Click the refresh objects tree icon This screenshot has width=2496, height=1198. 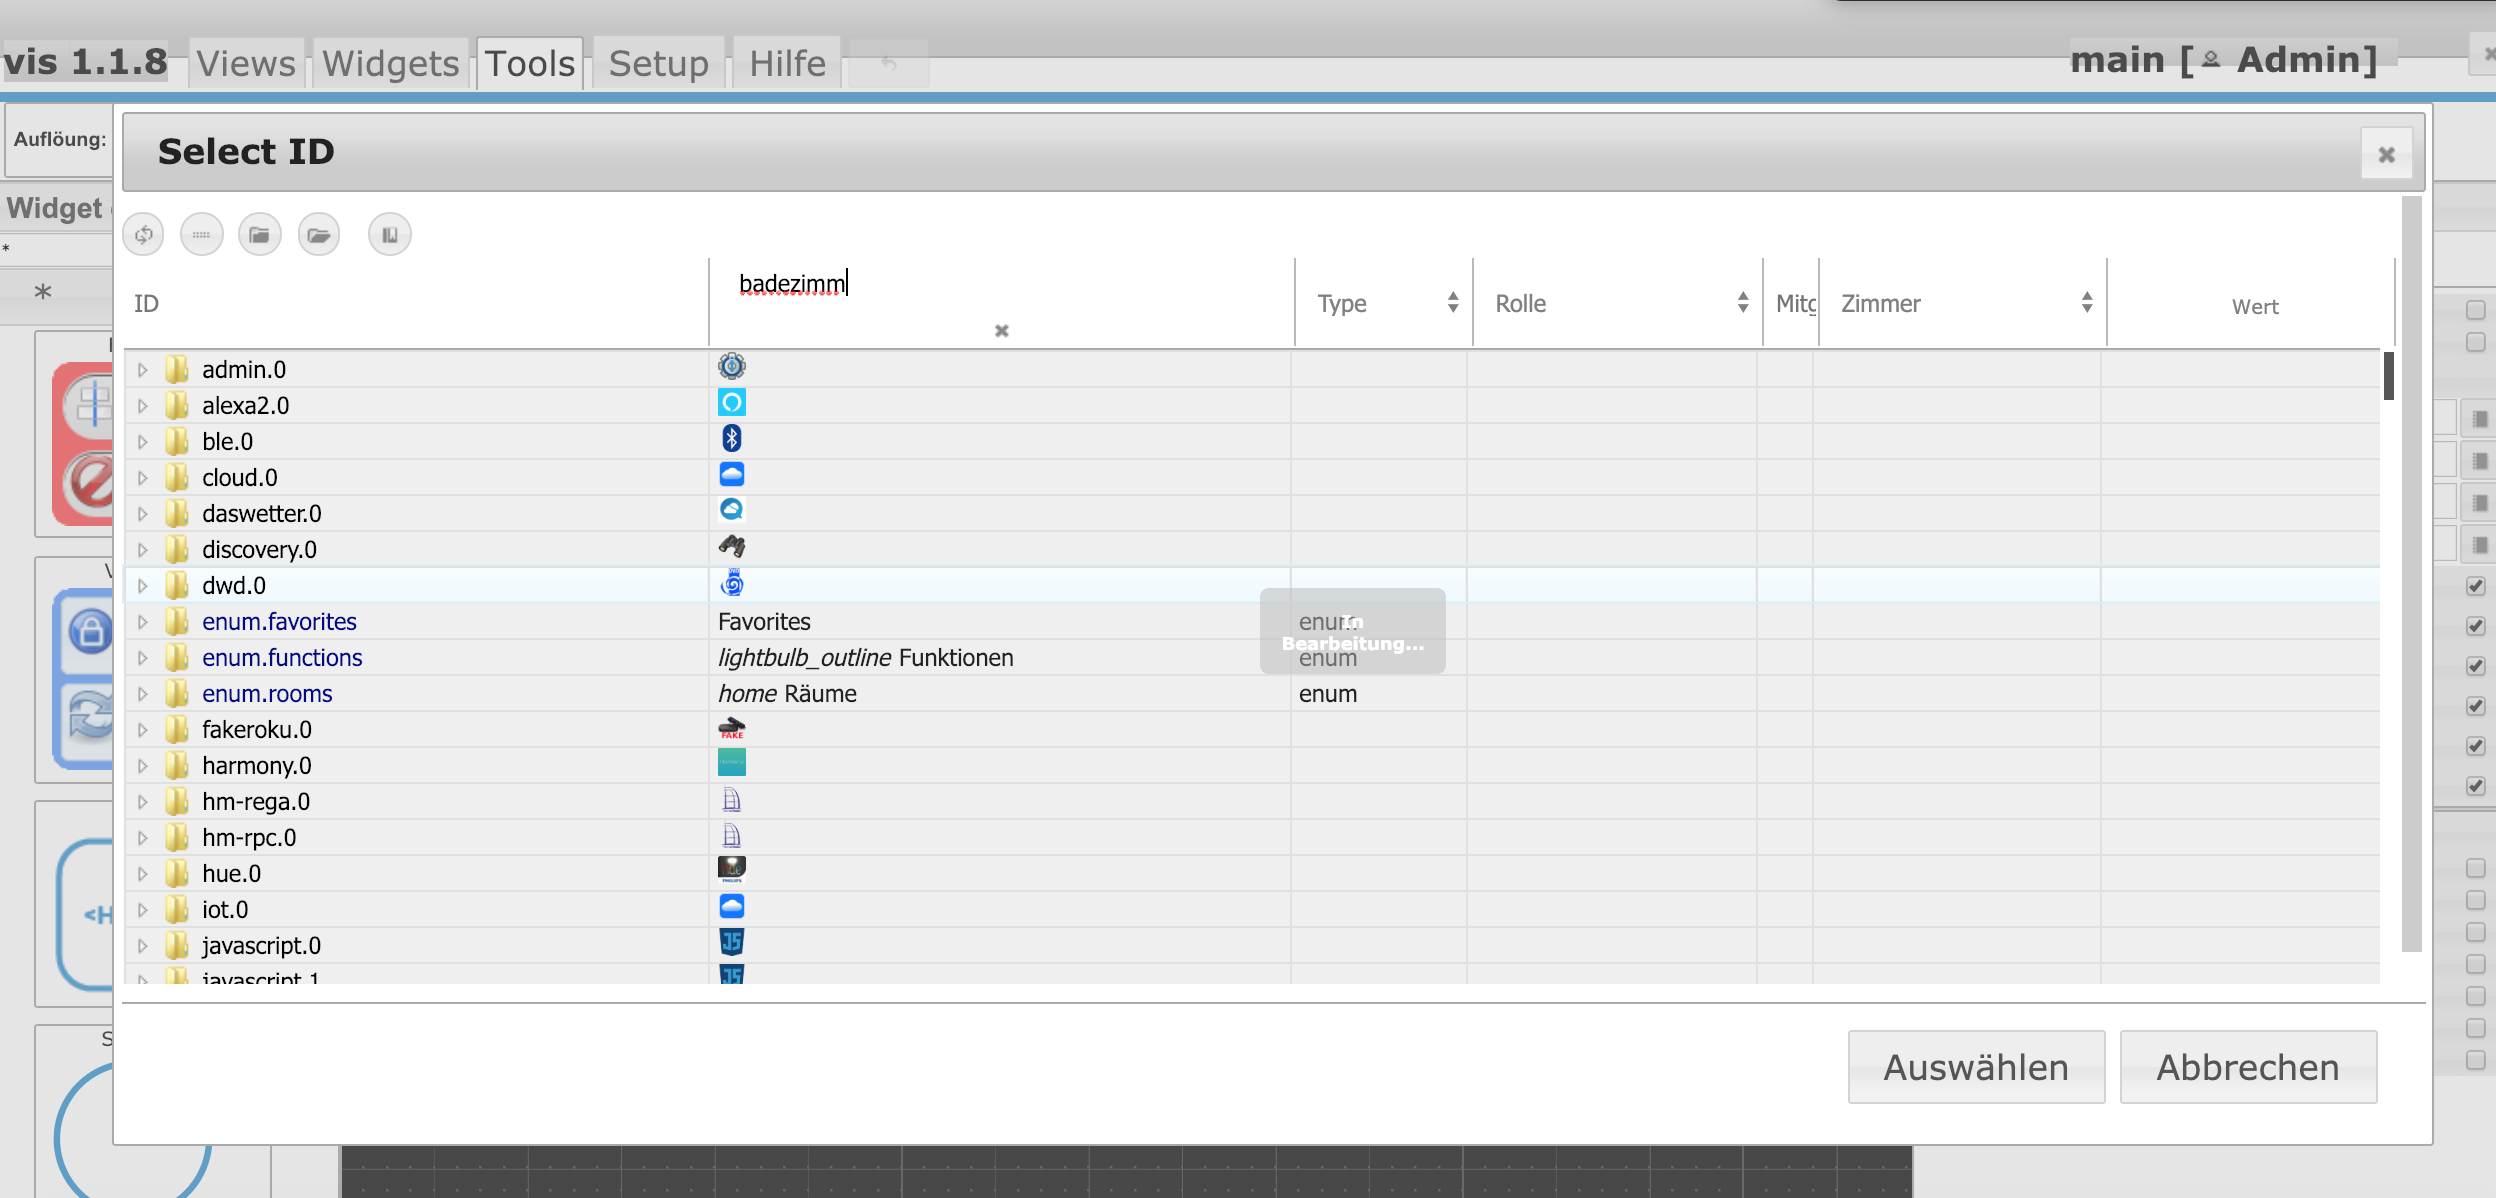[x=144, y=235]
